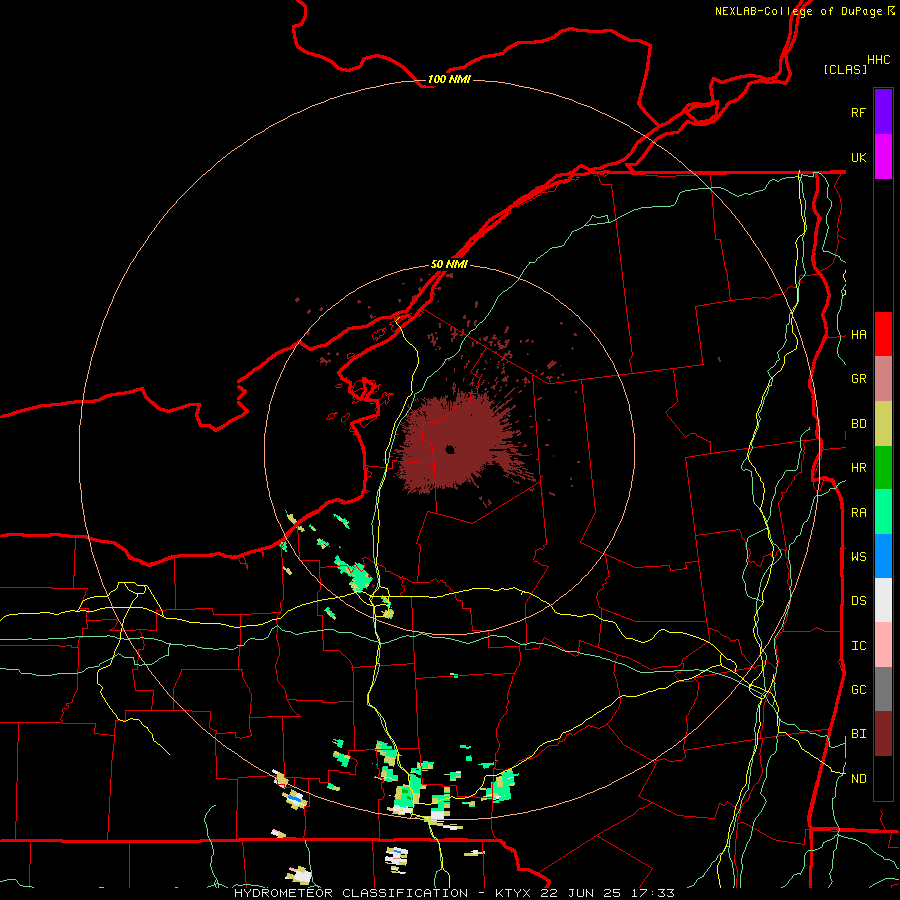
Task: Select the red HA hail swatch
Action: pyautogui.click(x=883, y=334)
